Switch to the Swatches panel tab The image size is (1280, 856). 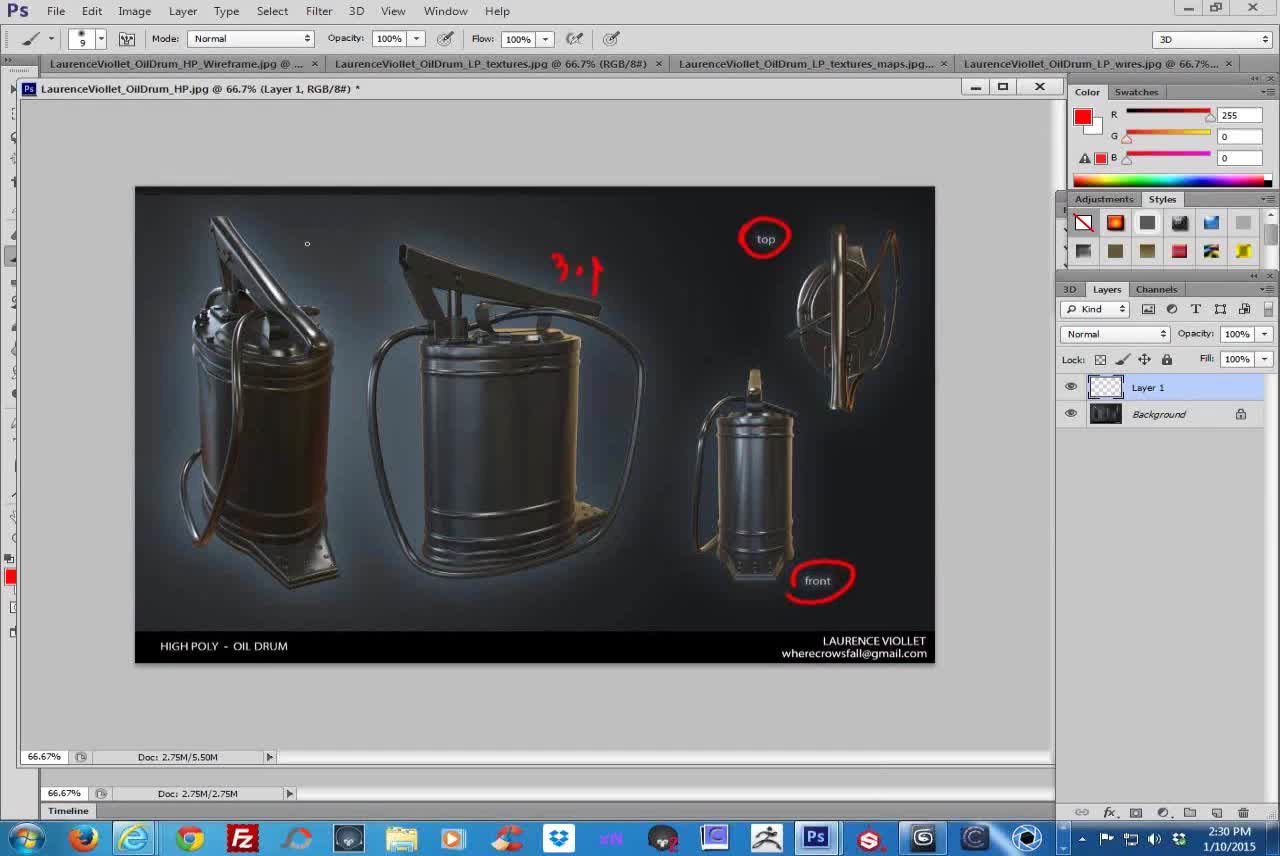(x=1136, y=92)
